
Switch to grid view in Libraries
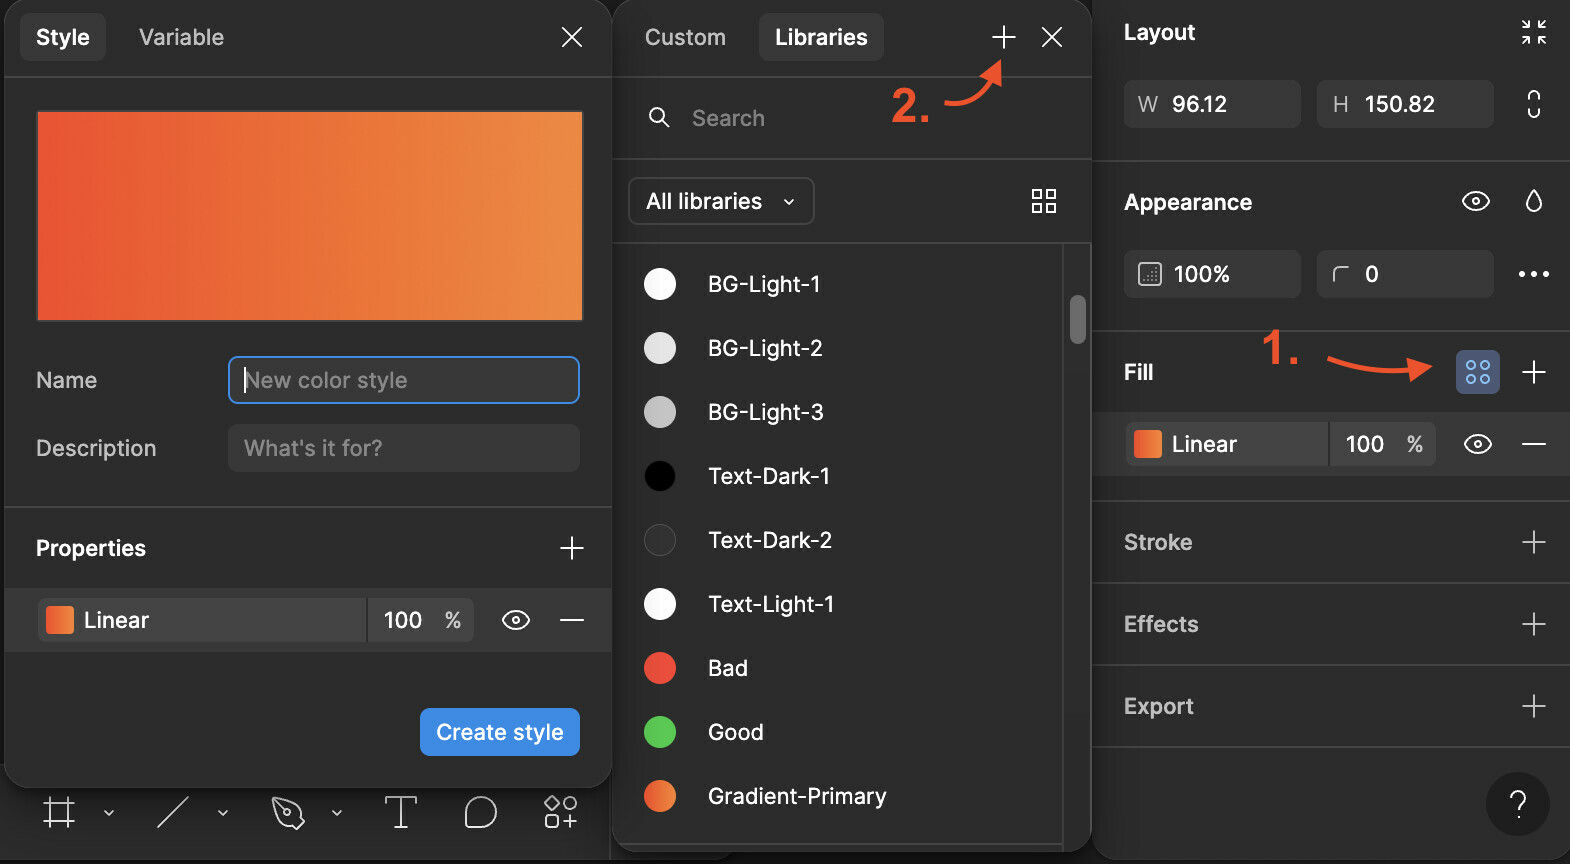coord(1044,201)
